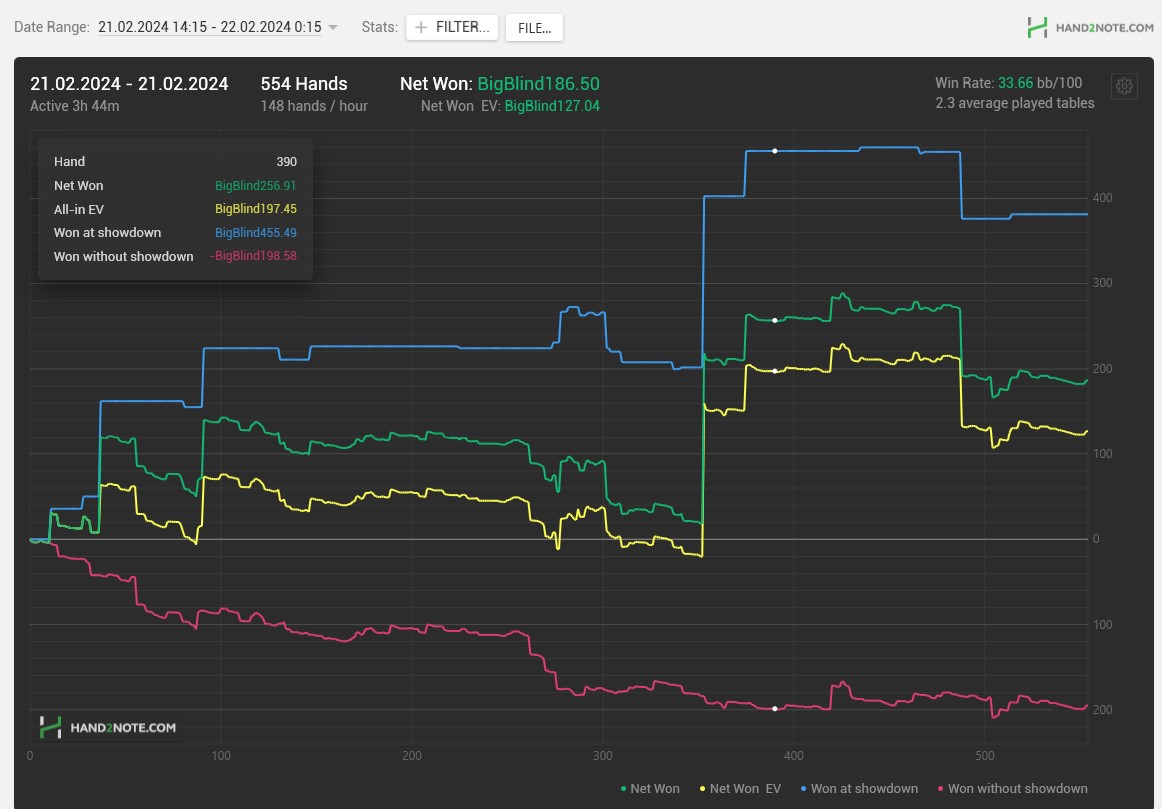Click the Net Won EV value BigBlind127.04
This screenshot has width=1162, height=809.
552,106
